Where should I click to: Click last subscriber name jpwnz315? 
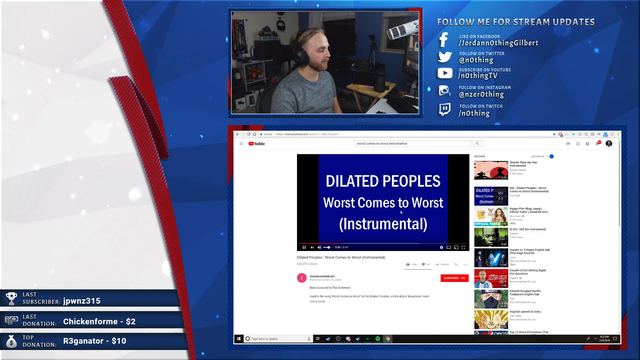(82, 301)
